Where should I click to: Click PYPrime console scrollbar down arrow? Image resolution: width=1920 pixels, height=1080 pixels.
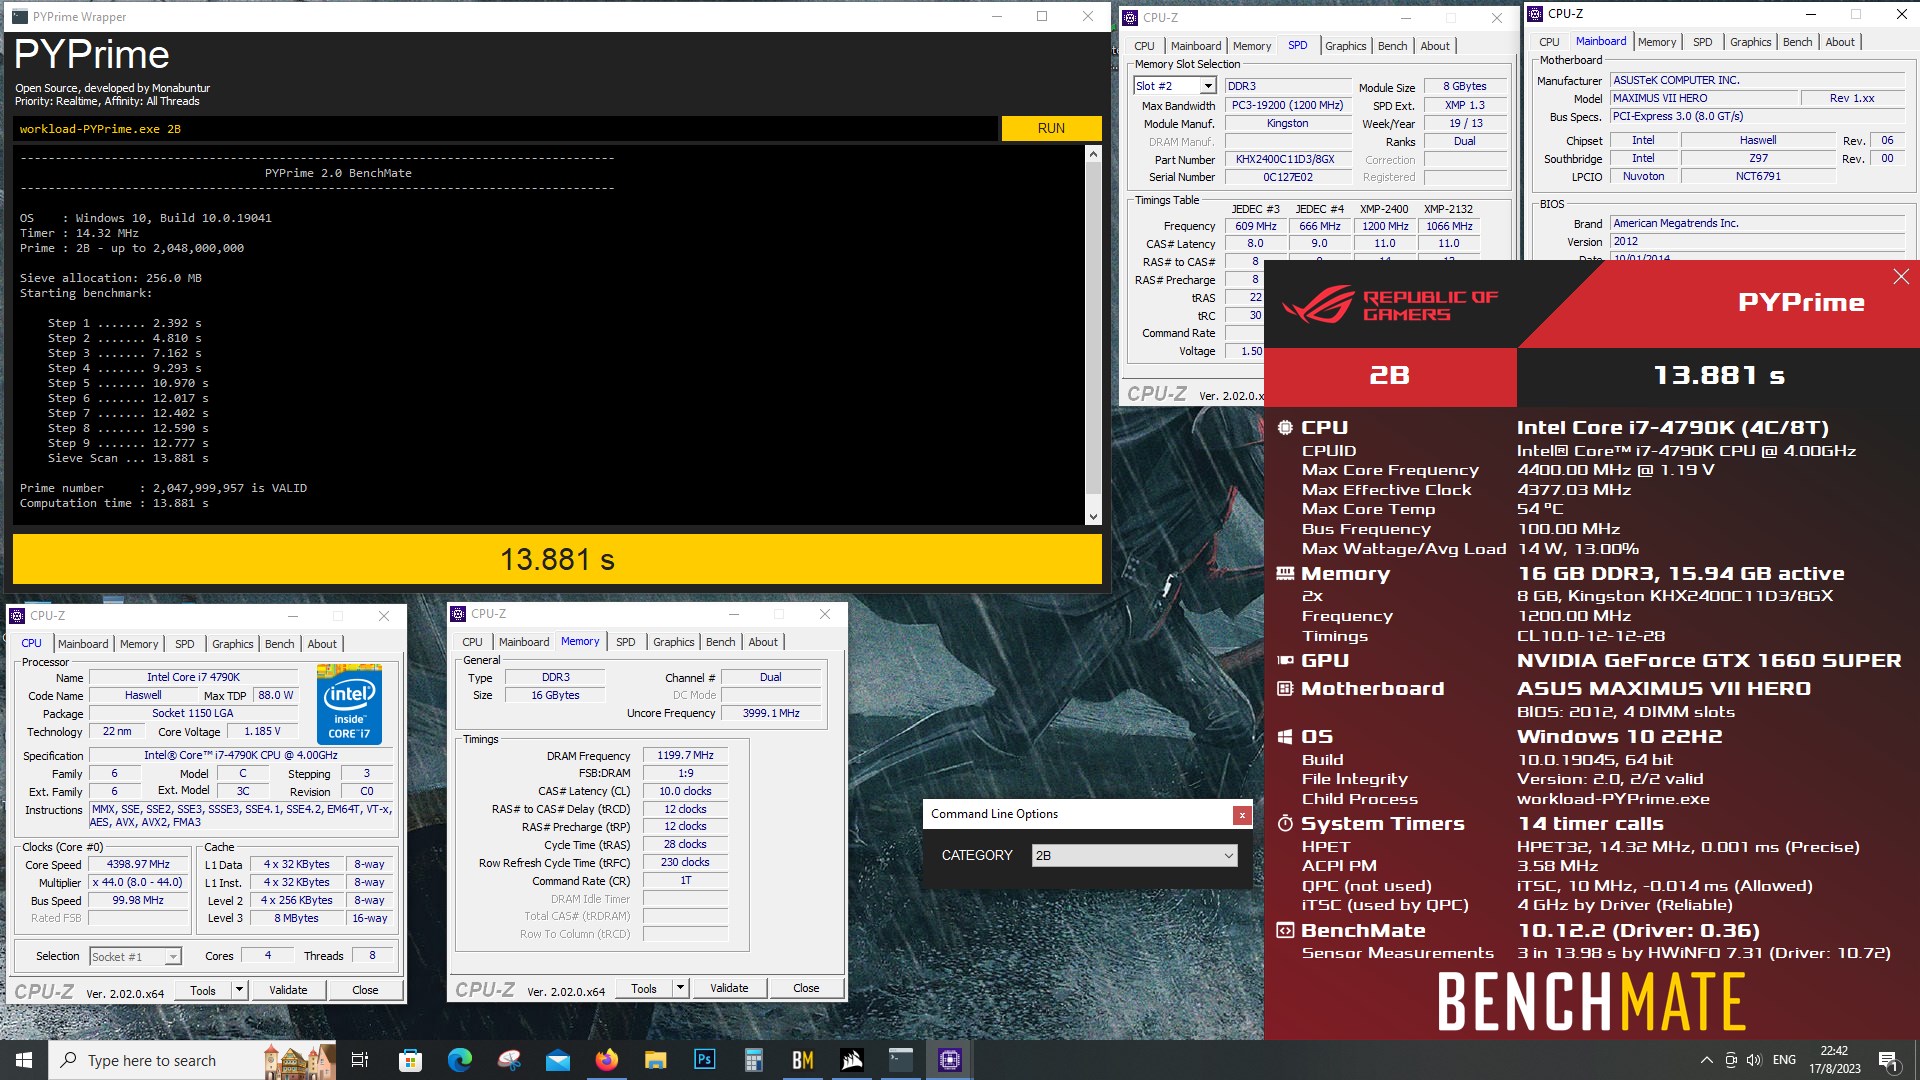click(x=1093, y=516)
